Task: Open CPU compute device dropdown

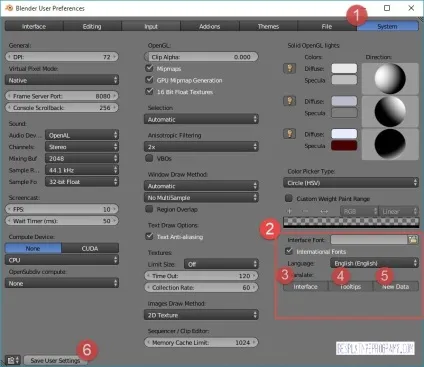Action: [62, 260]
